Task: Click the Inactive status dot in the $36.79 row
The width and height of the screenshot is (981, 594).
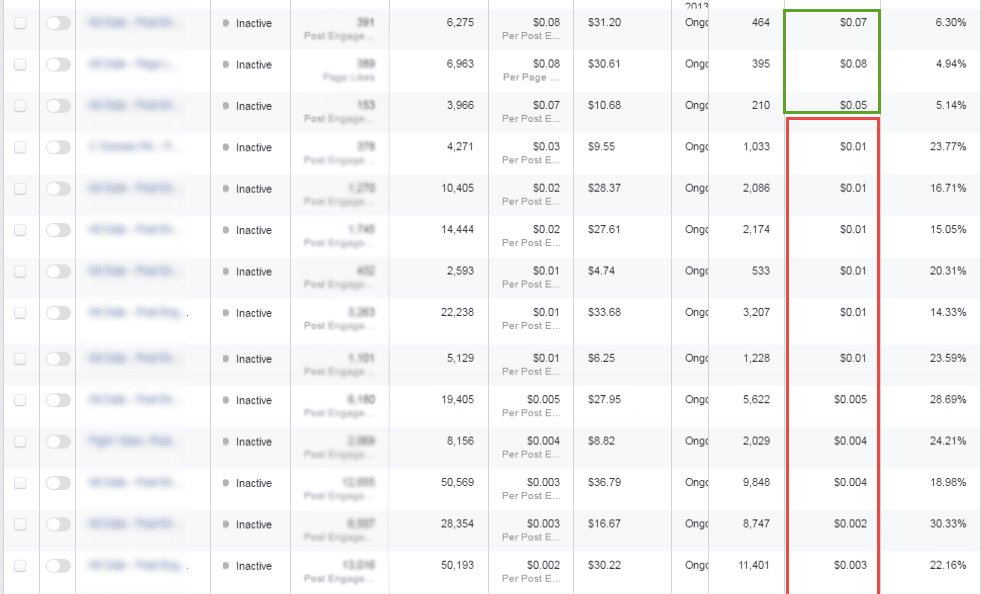Action: click(x=226, y=484)
